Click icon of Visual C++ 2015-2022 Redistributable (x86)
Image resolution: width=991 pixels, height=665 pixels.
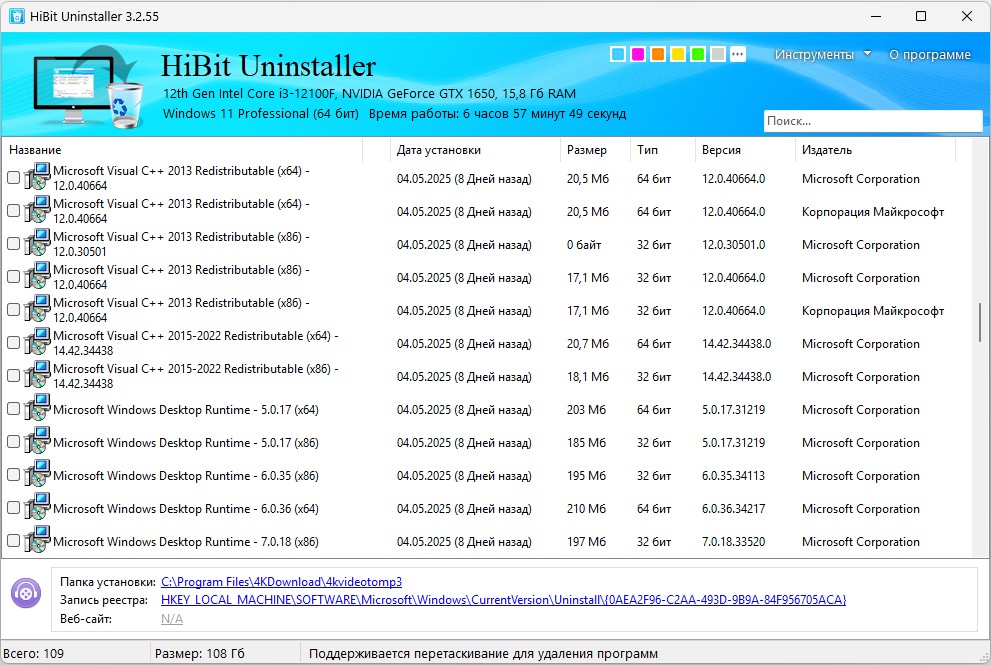pyautogui.click(x=37, y=375)
